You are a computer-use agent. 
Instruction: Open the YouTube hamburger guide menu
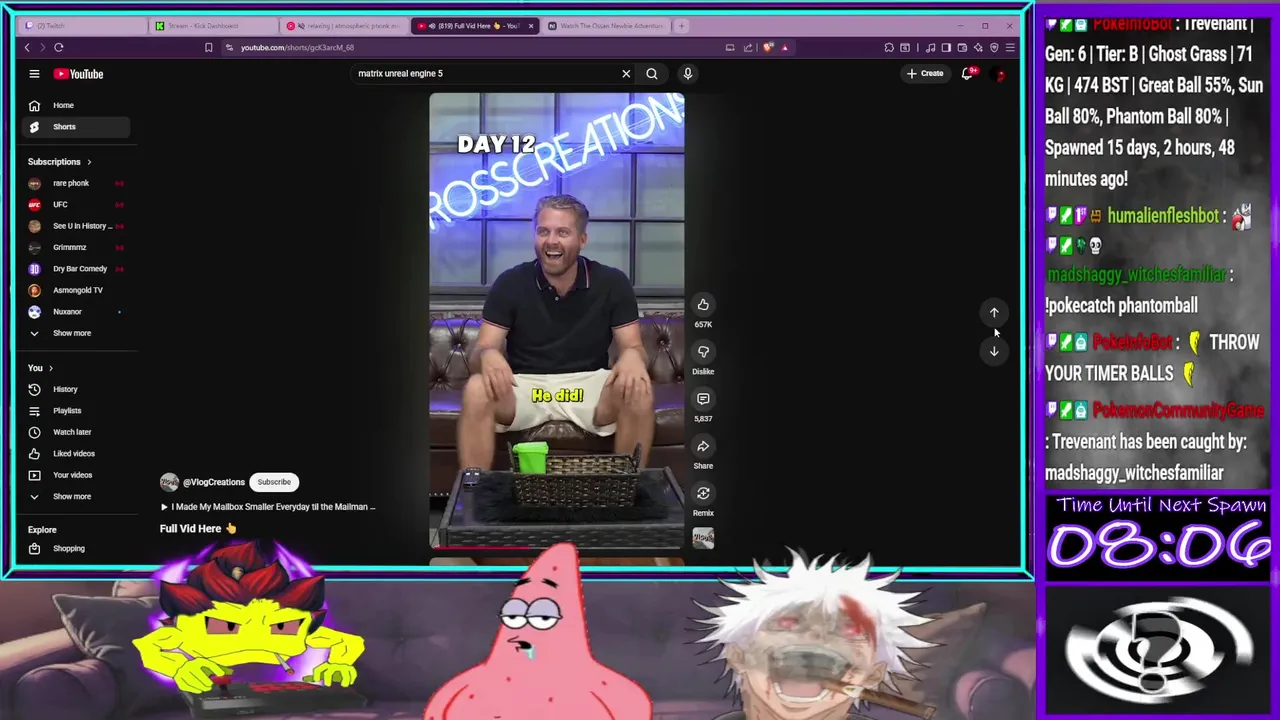34,74
